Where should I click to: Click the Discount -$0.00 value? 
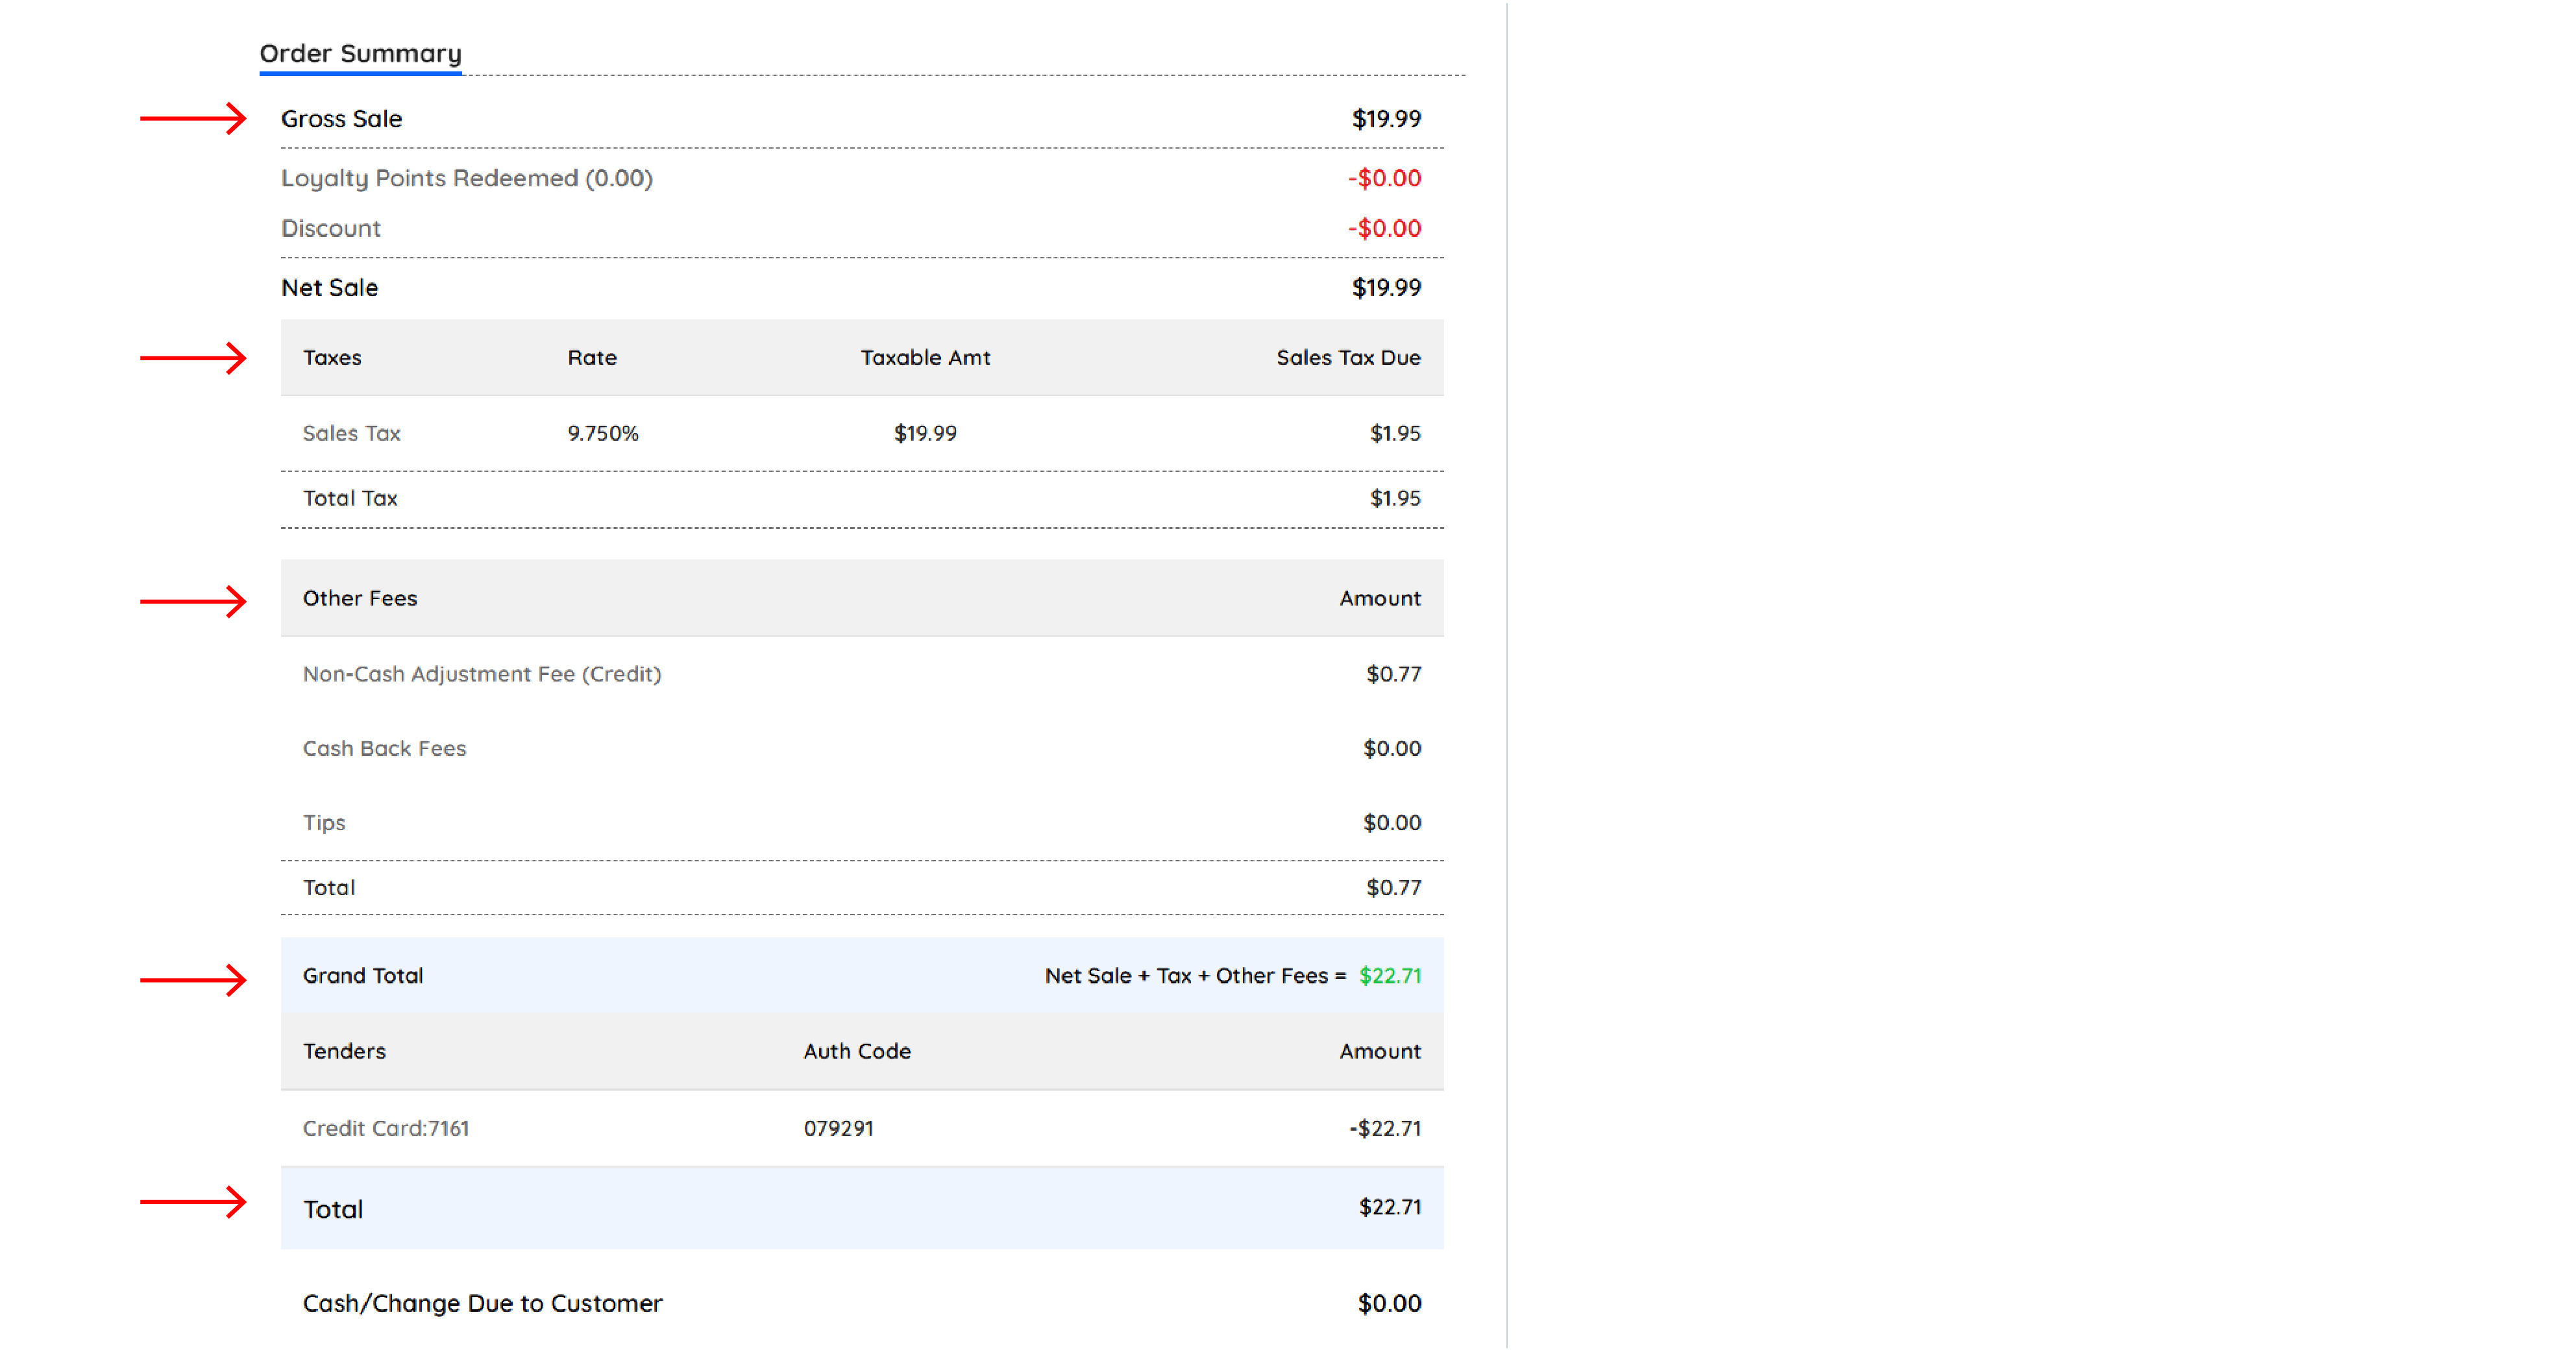coord(1384,228)
